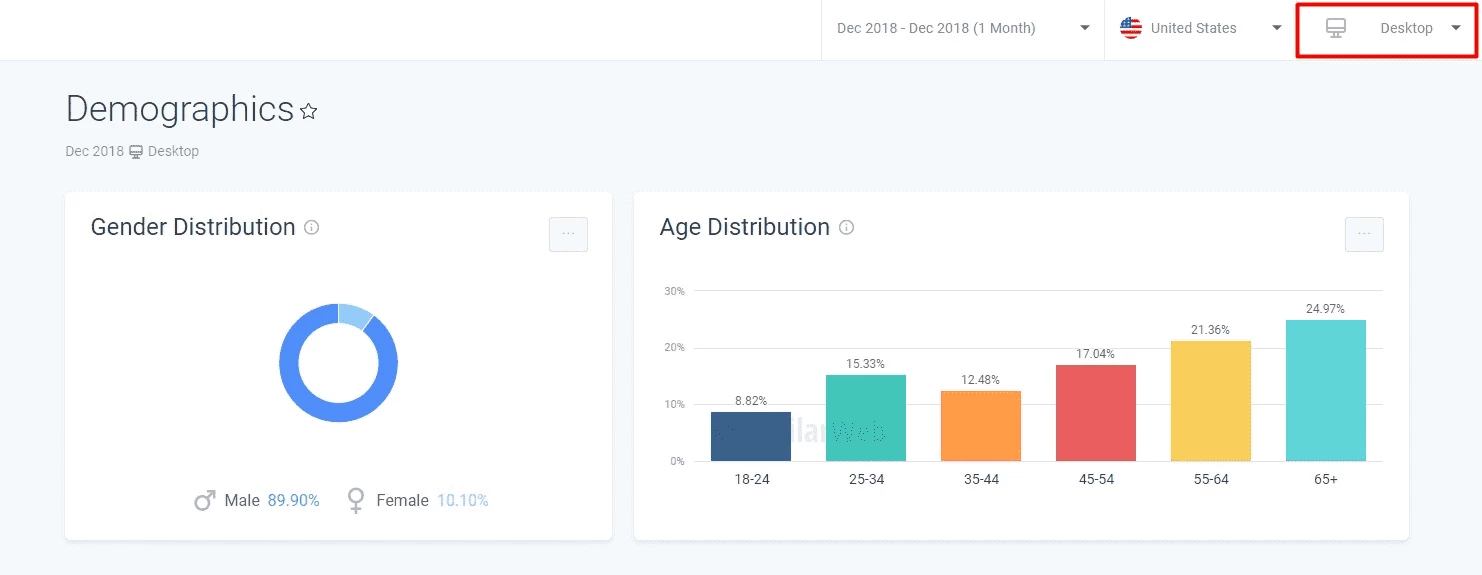Open the Gender Distribution more options button
Viewport: 1482px width, 575px height.
pyautogui.click(x=568, y=234)
